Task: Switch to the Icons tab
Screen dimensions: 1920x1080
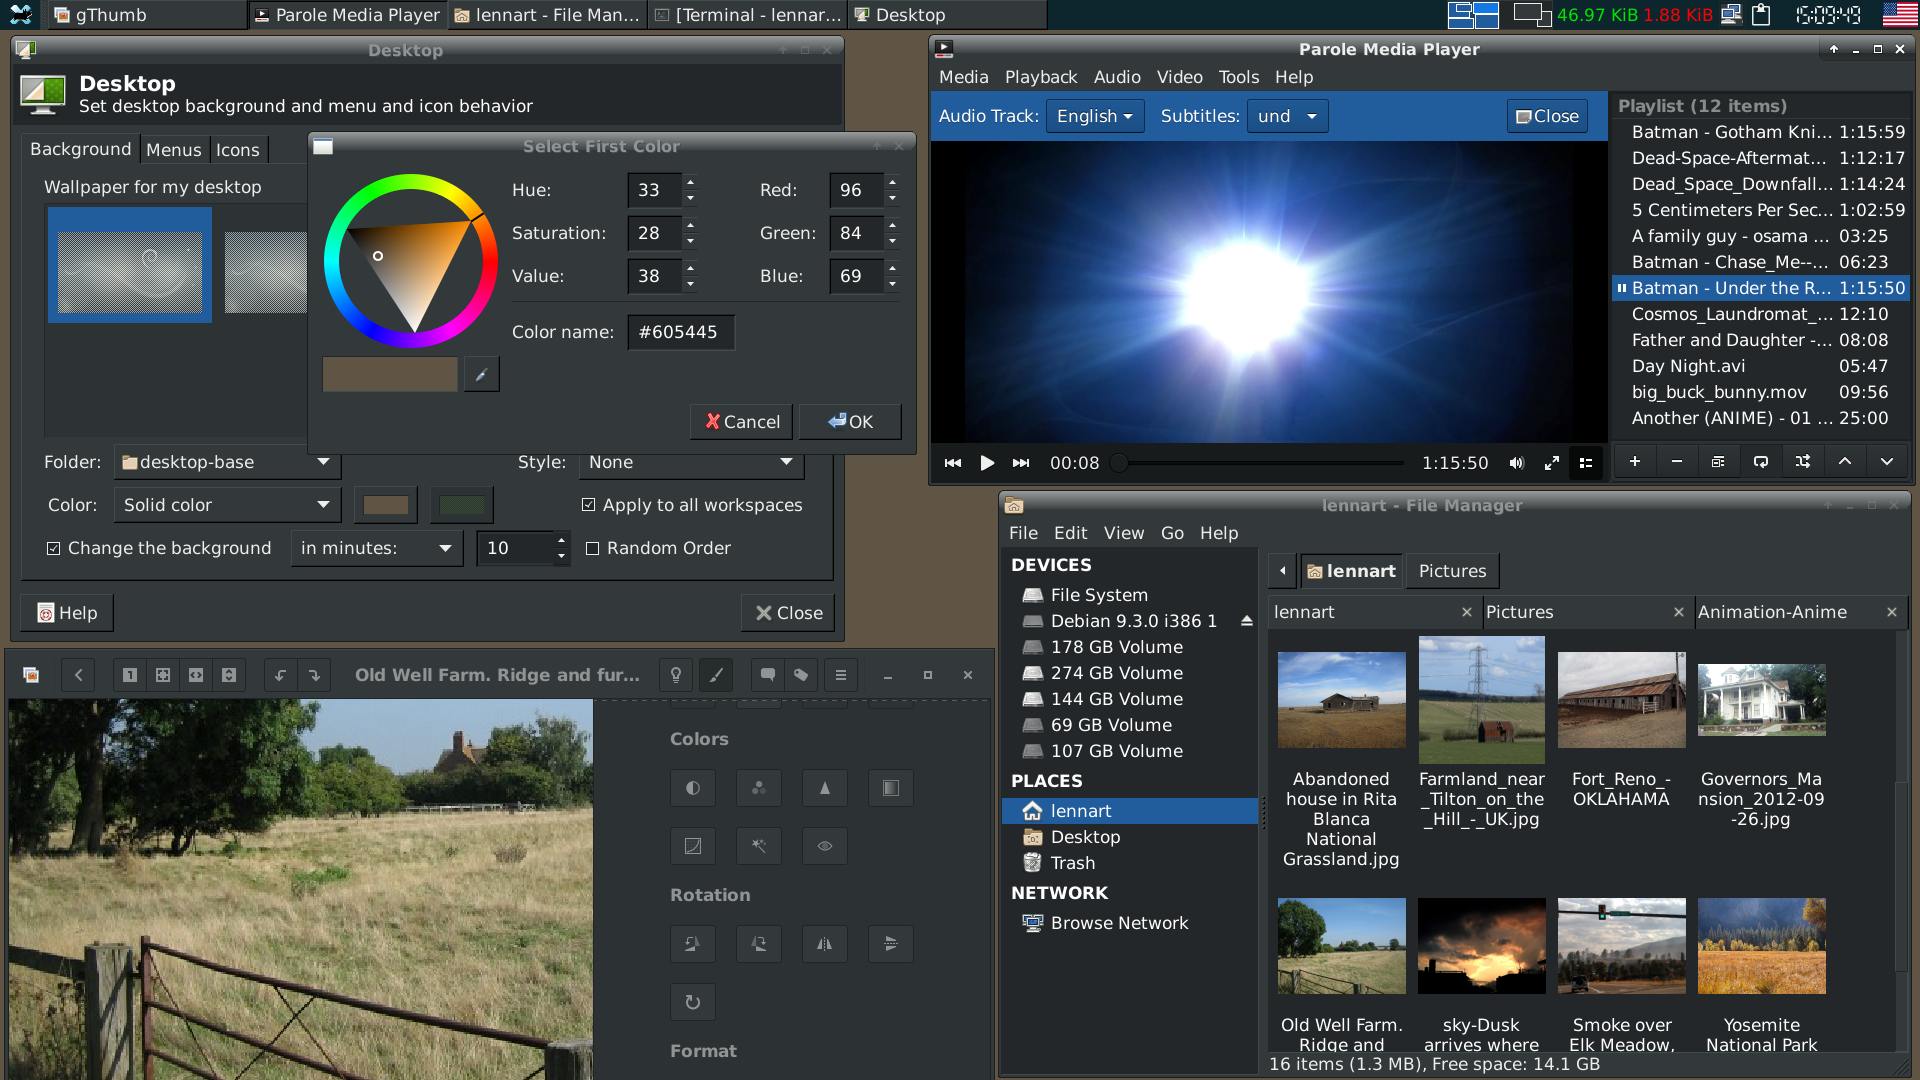Action: 237,150
